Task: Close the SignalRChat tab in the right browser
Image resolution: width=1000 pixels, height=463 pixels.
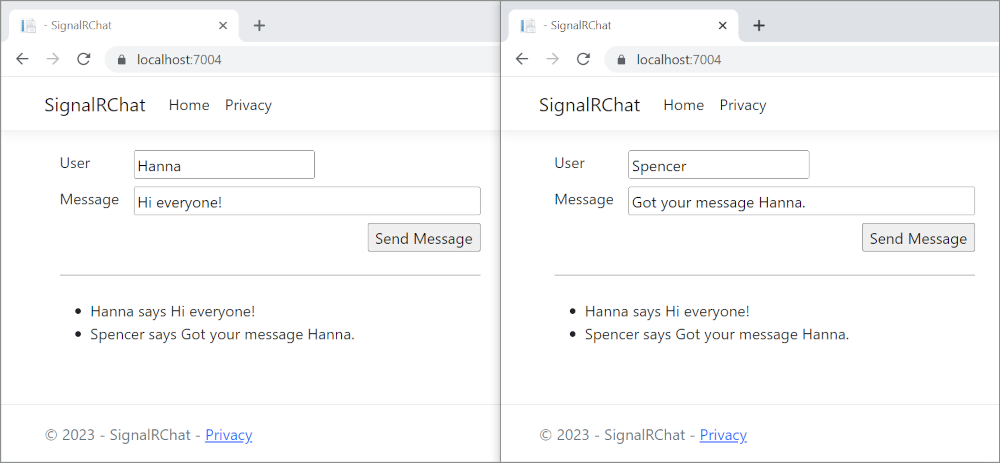Action: [x=723, y=26]
